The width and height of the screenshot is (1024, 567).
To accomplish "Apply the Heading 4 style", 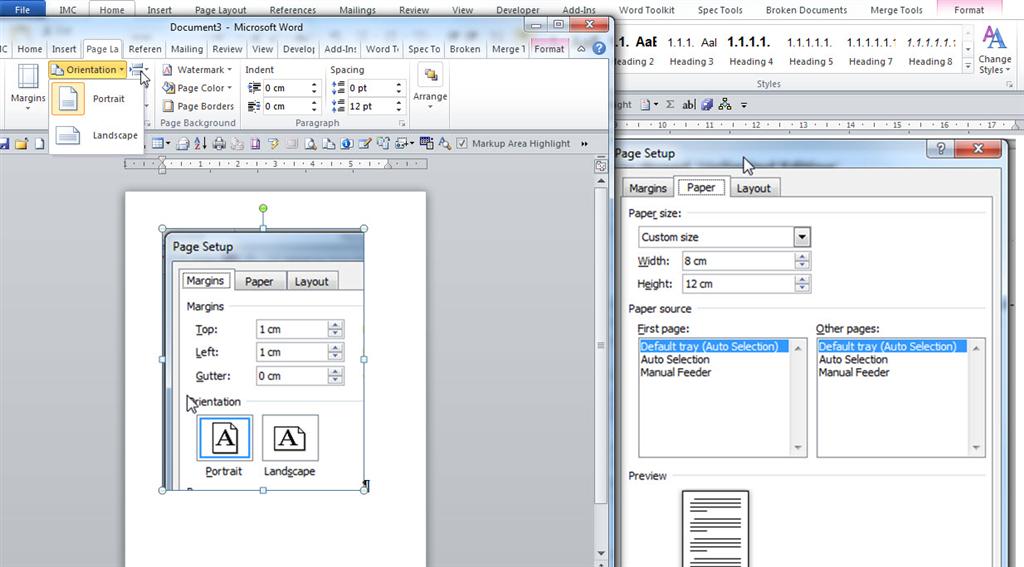I will (x=750, y=52).
